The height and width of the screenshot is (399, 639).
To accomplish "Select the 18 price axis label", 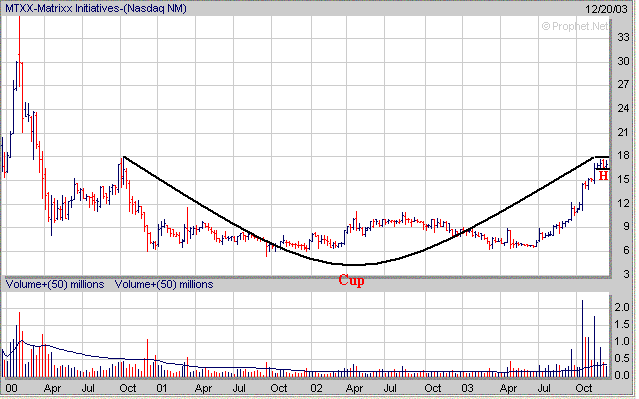I will tap(623, 156).
